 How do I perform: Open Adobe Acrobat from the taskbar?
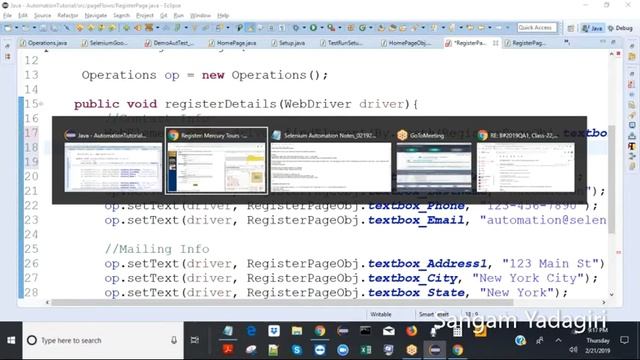coord(228,350)
